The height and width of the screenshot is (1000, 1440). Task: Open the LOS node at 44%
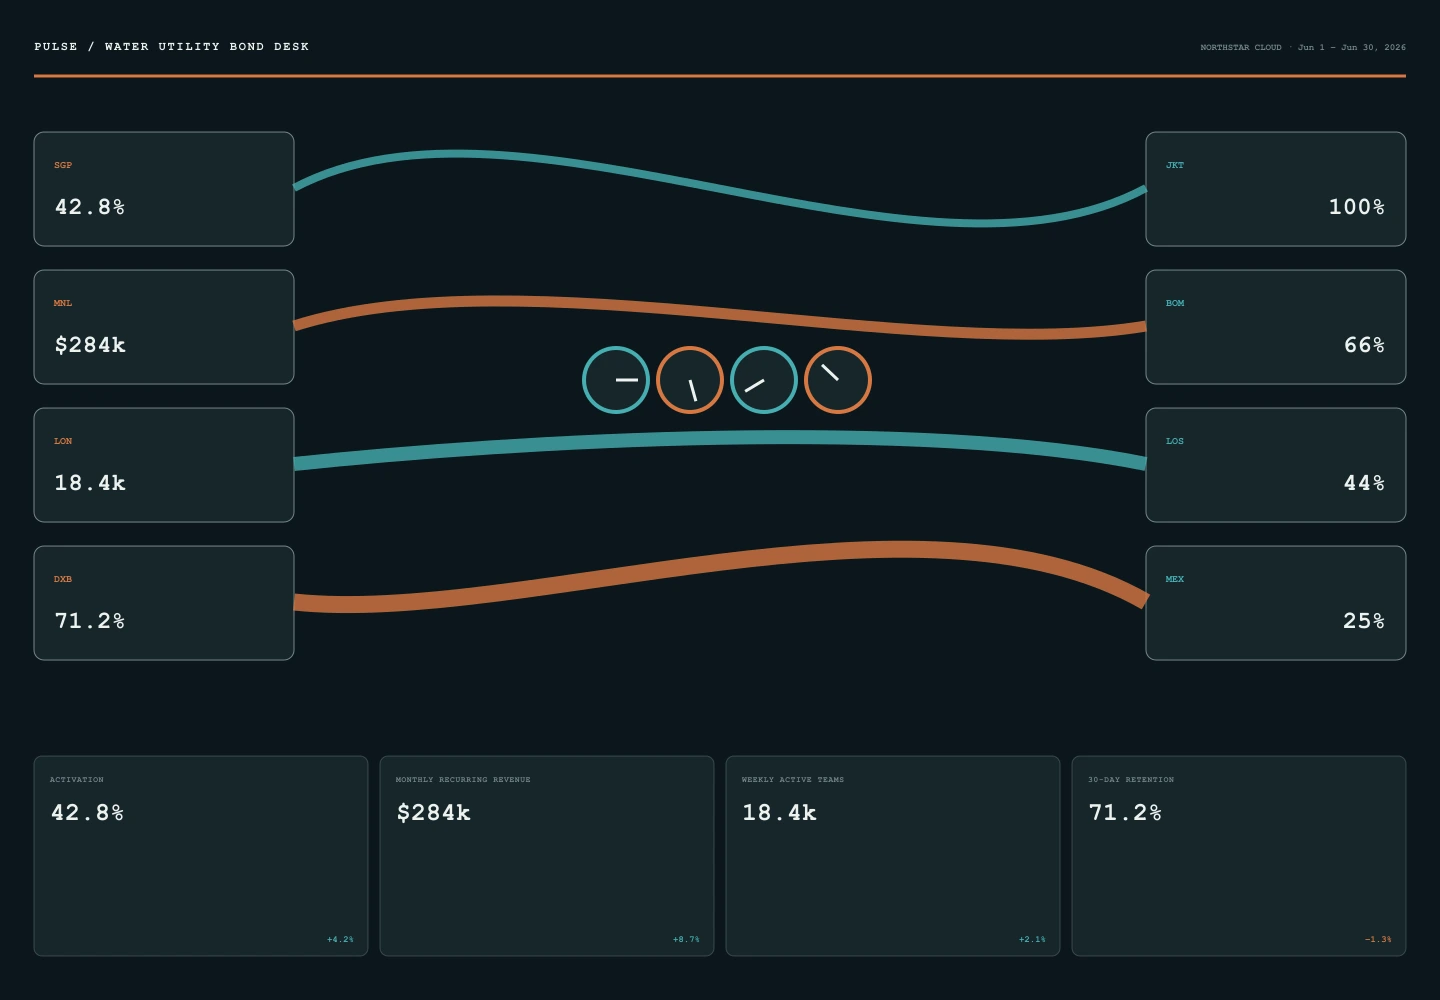1276,465
